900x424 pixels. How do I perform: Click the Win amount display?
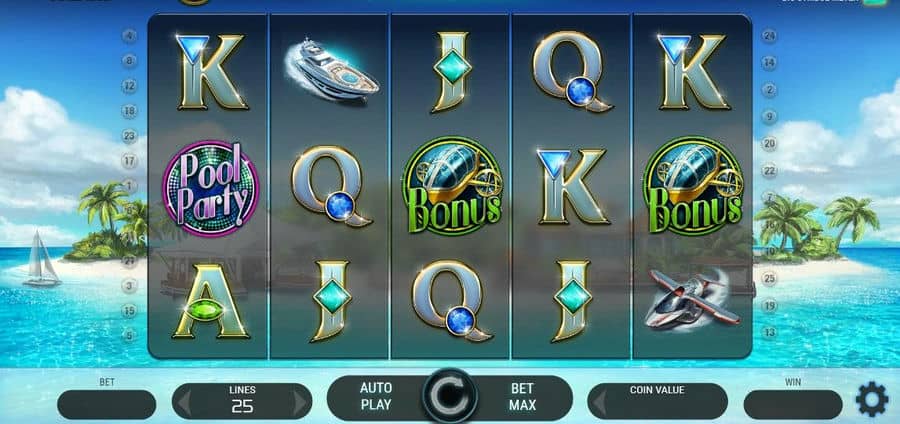tap(793, 404)
